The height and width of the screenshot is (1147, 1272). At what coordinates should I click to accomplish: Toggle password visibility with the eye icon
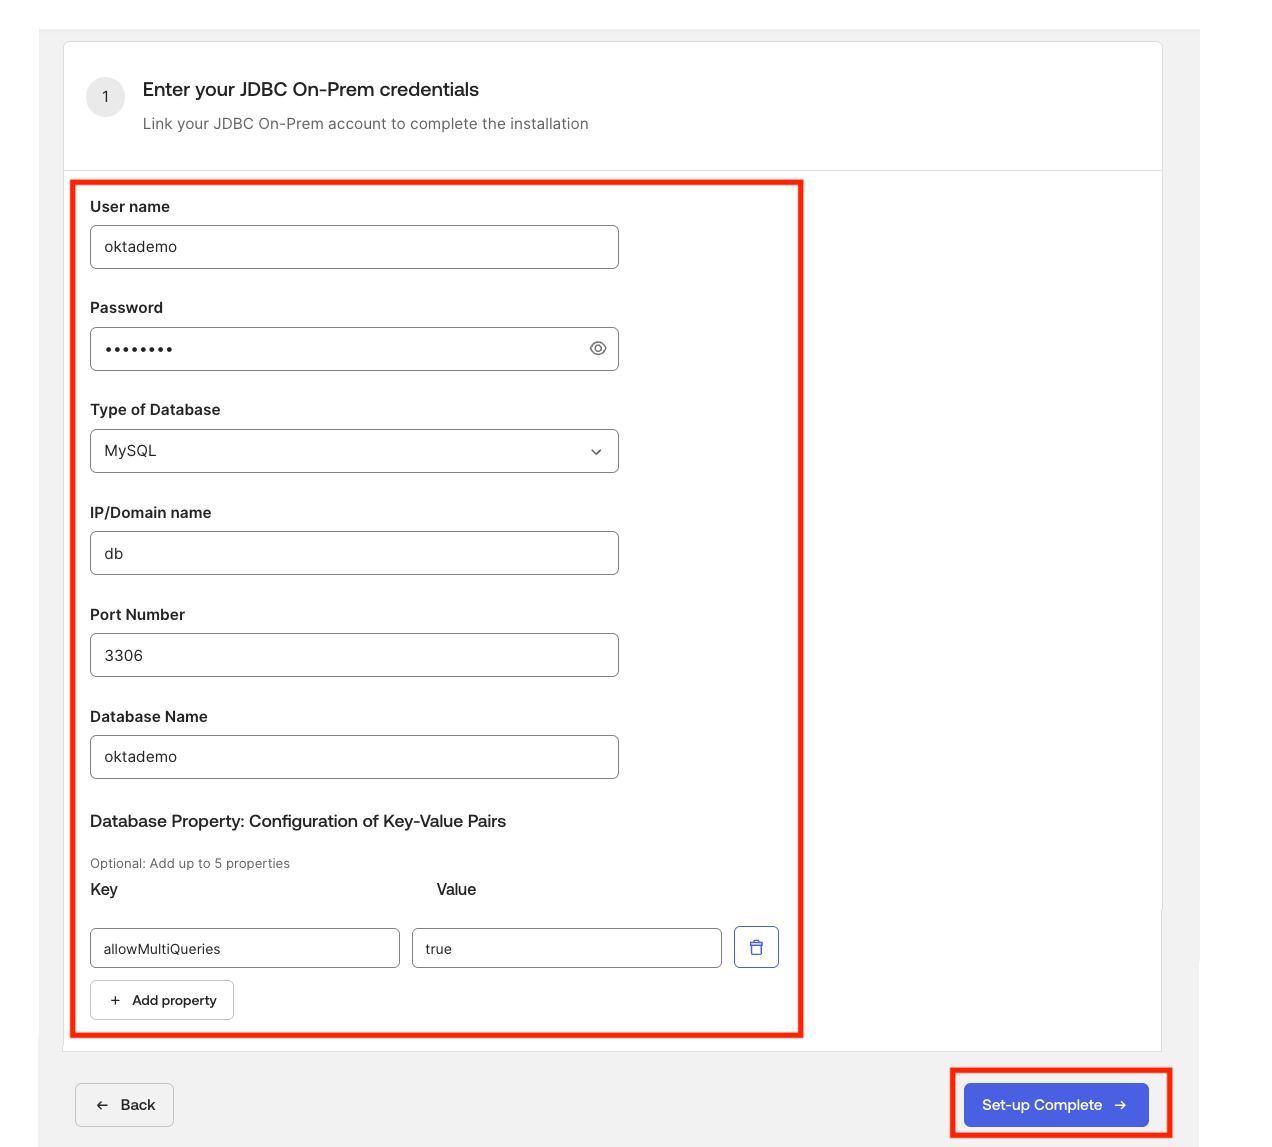(597, 348)
